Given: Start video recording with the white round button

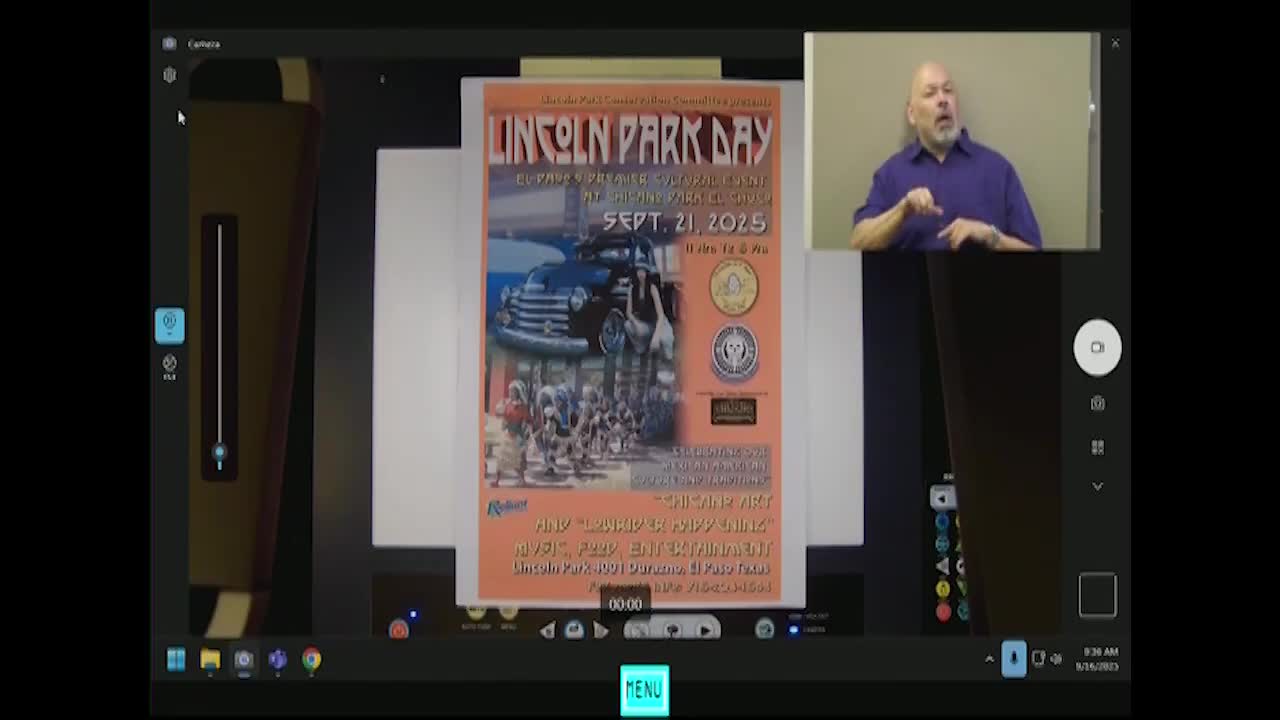Looking at the screenshot, I should 1097,347.
